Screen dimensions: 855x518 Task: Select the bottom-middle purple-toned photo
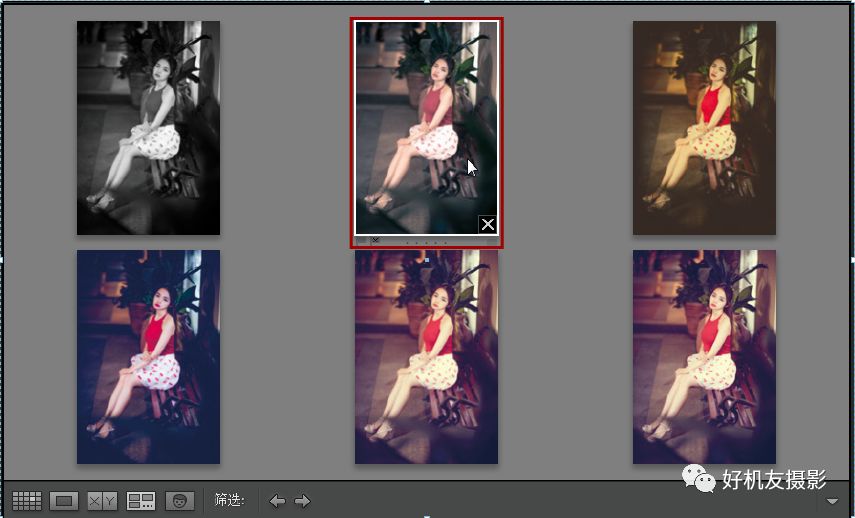426,357
